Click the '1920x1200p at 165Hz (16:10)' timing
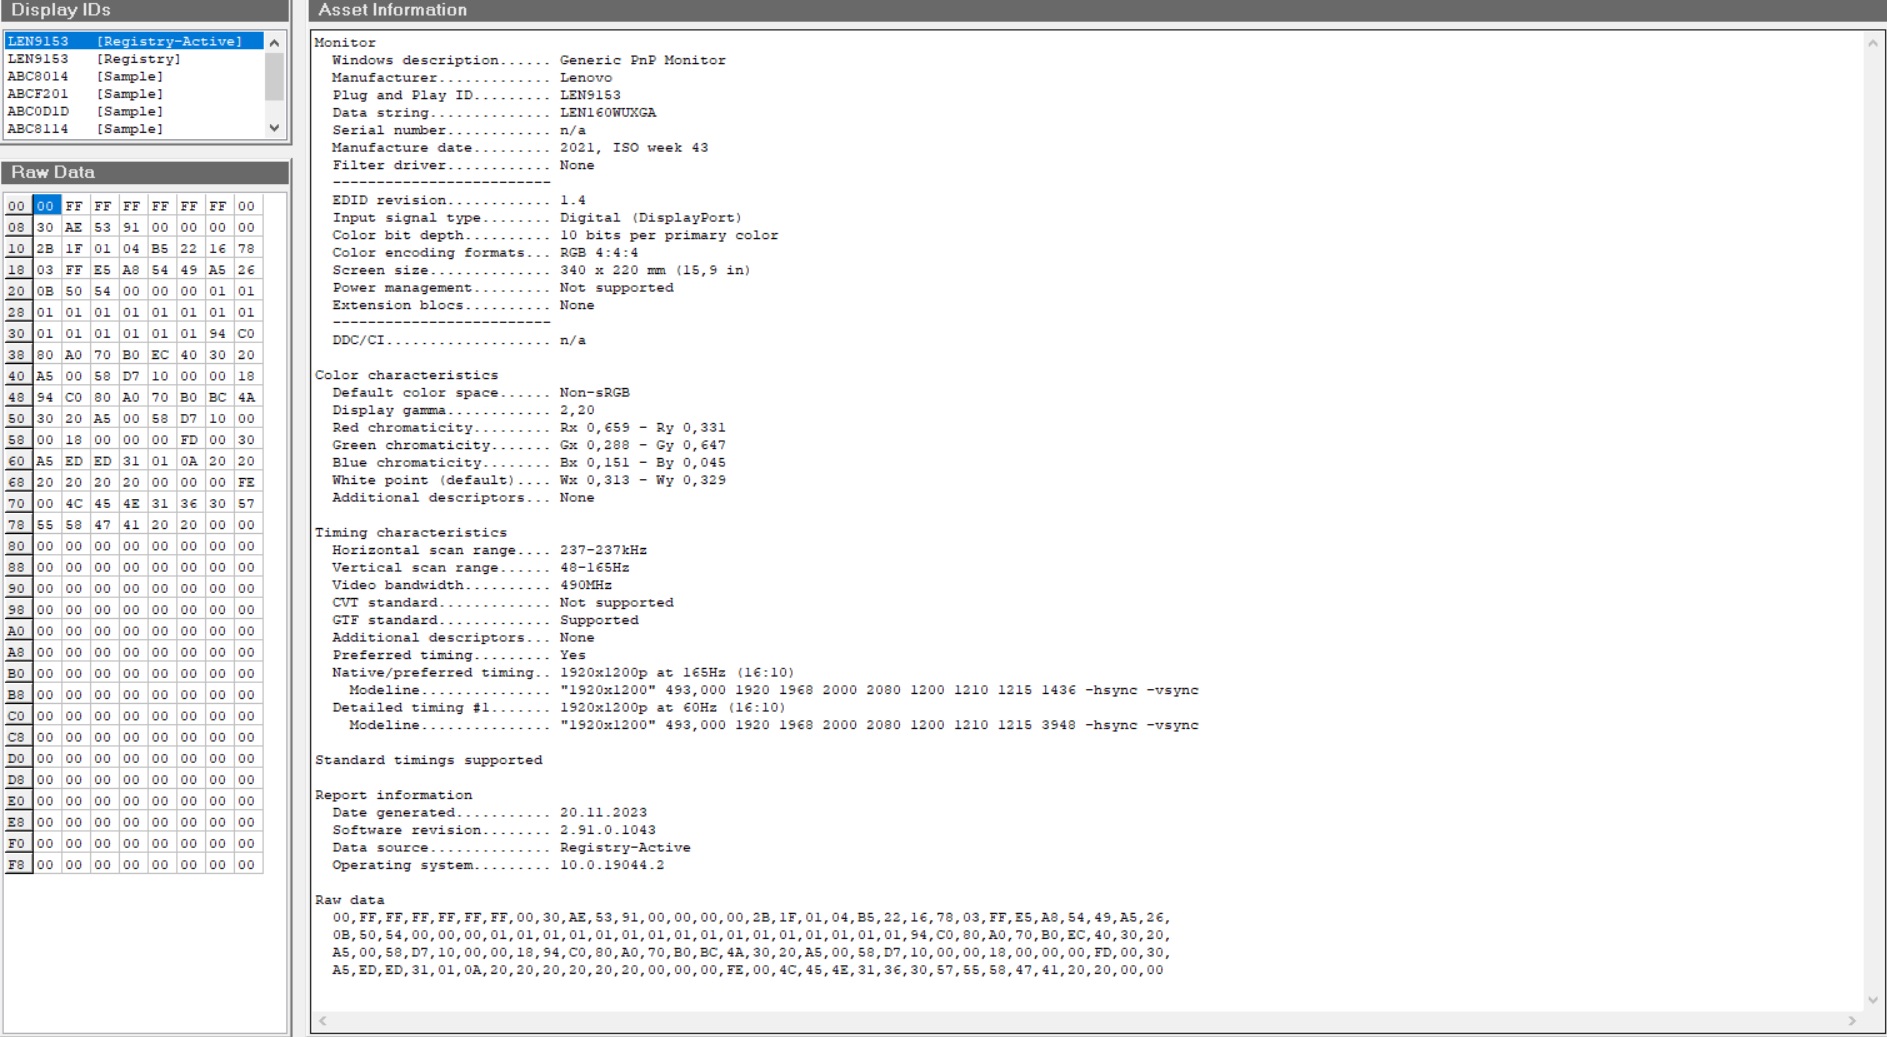This screenshot has height=1037, width=1887. 677,673
